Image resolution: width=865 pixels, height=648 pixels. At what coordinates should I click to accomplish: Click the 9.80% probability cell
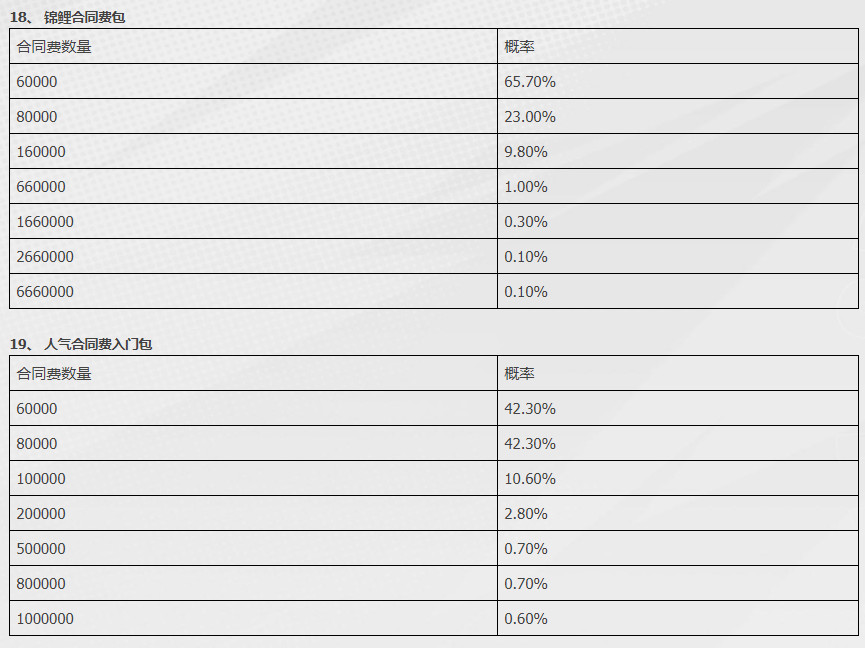point(677,152)
